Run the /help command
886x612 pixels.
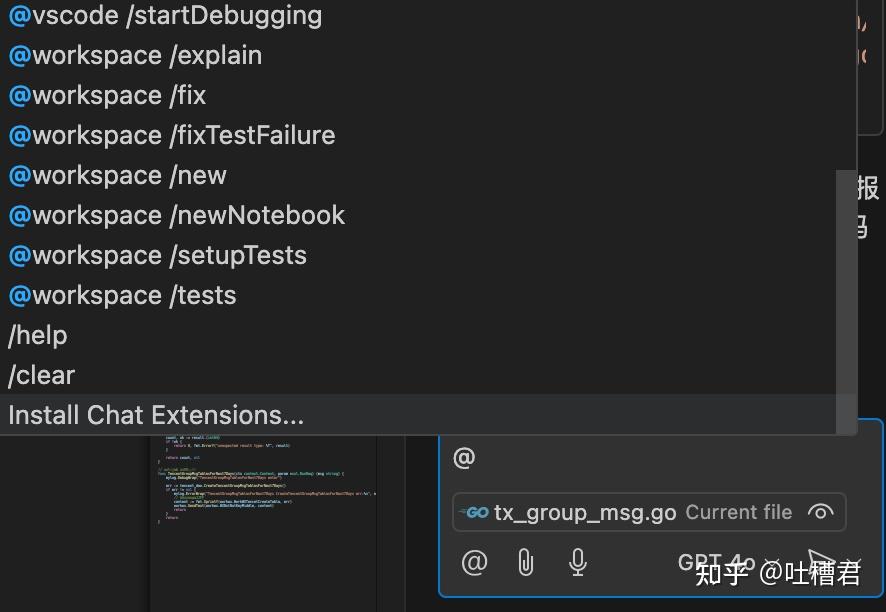coord(37,335)
